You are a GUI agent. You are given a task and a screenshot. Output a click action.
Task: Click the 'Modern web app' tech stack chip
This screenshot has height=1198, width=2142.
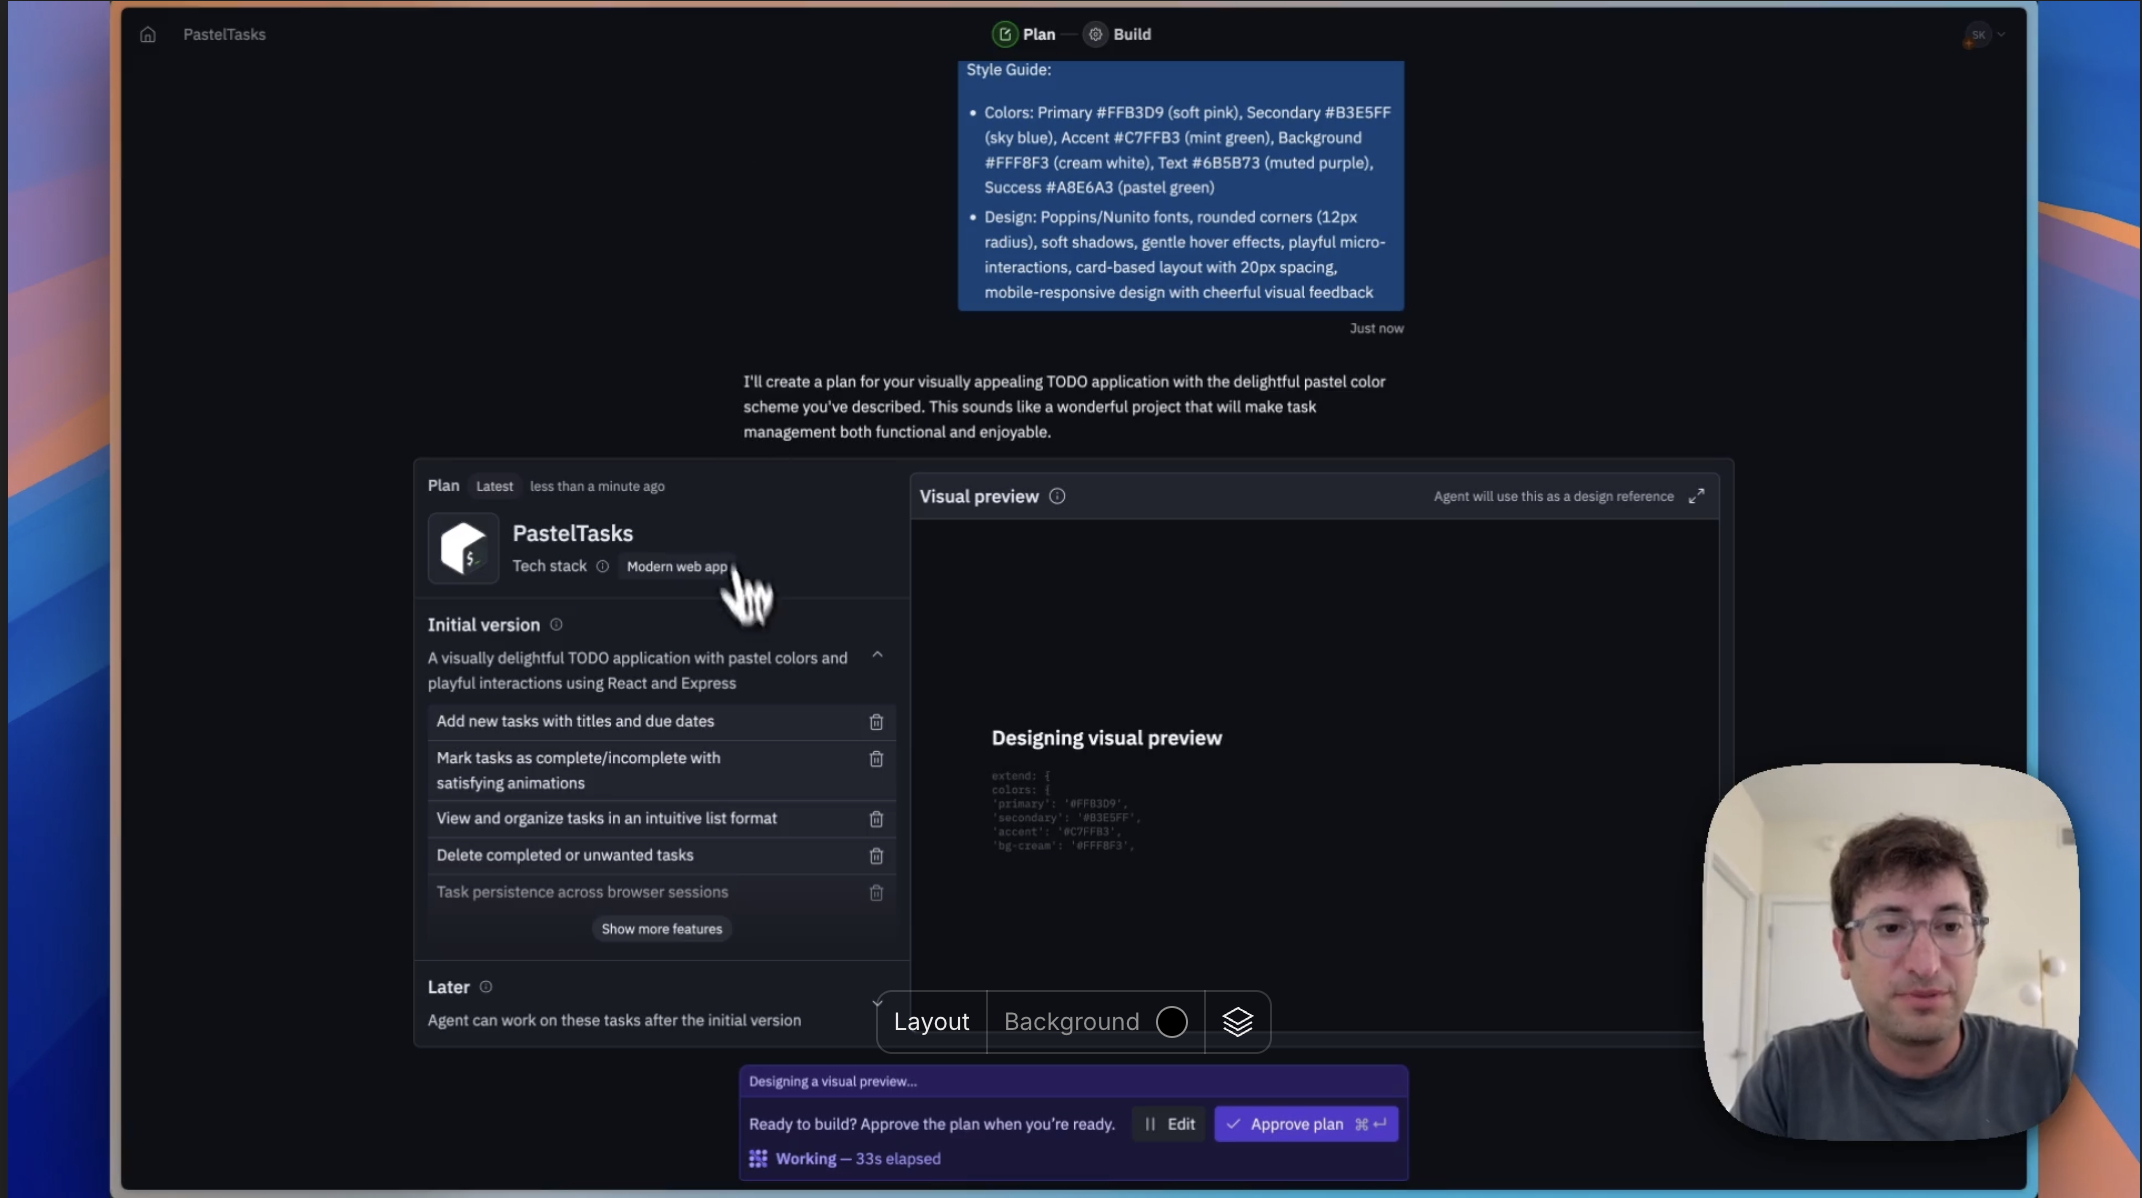click(676, 566)
